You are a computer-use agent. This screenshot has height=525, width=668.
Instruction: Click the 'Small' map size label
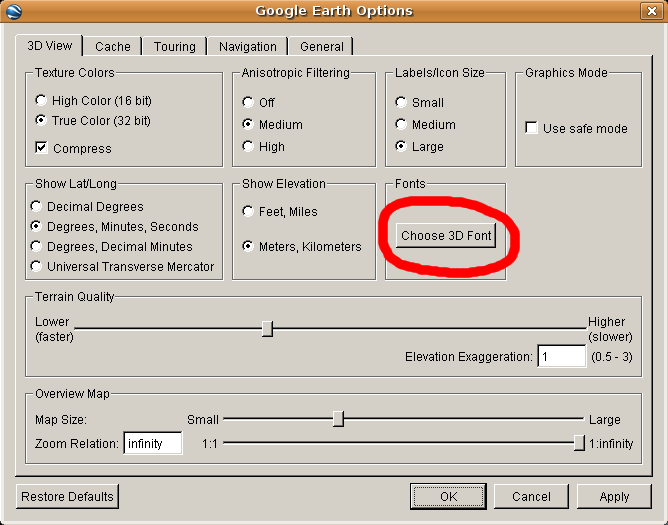203,420
